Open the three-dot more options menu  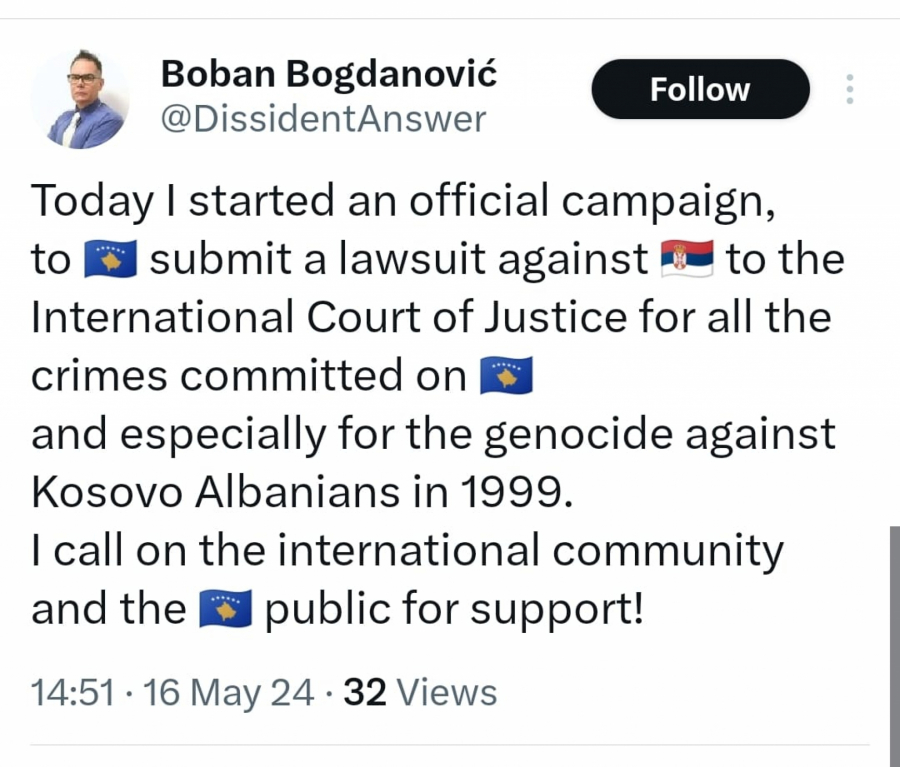coord(850,89)
